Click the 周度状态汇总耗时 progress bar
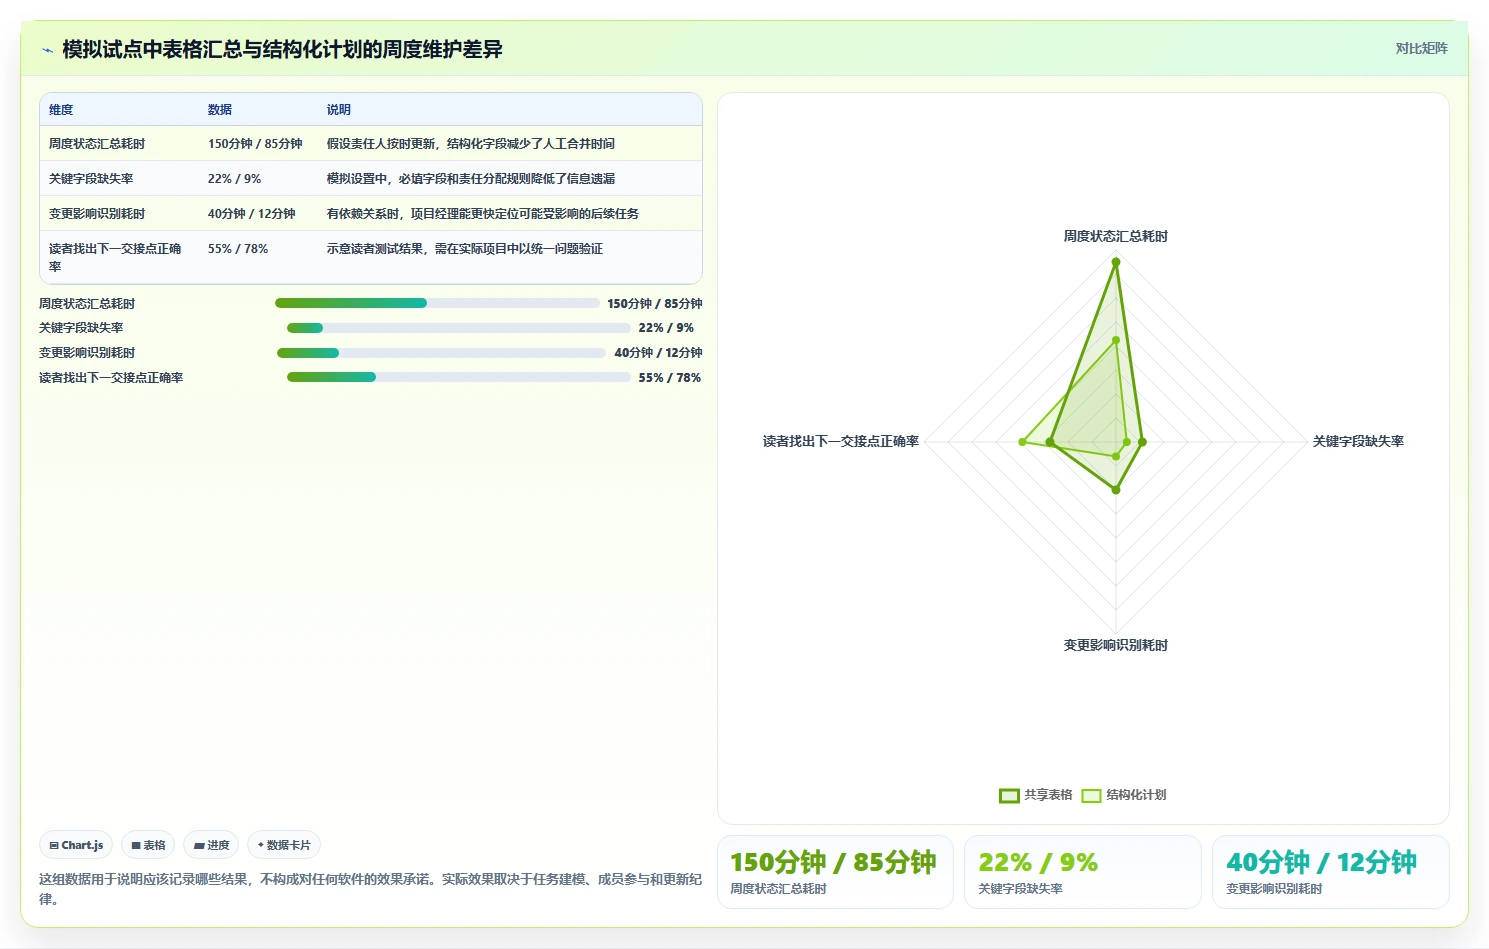This screenshot has height=949, width=1489. point(437,303)
